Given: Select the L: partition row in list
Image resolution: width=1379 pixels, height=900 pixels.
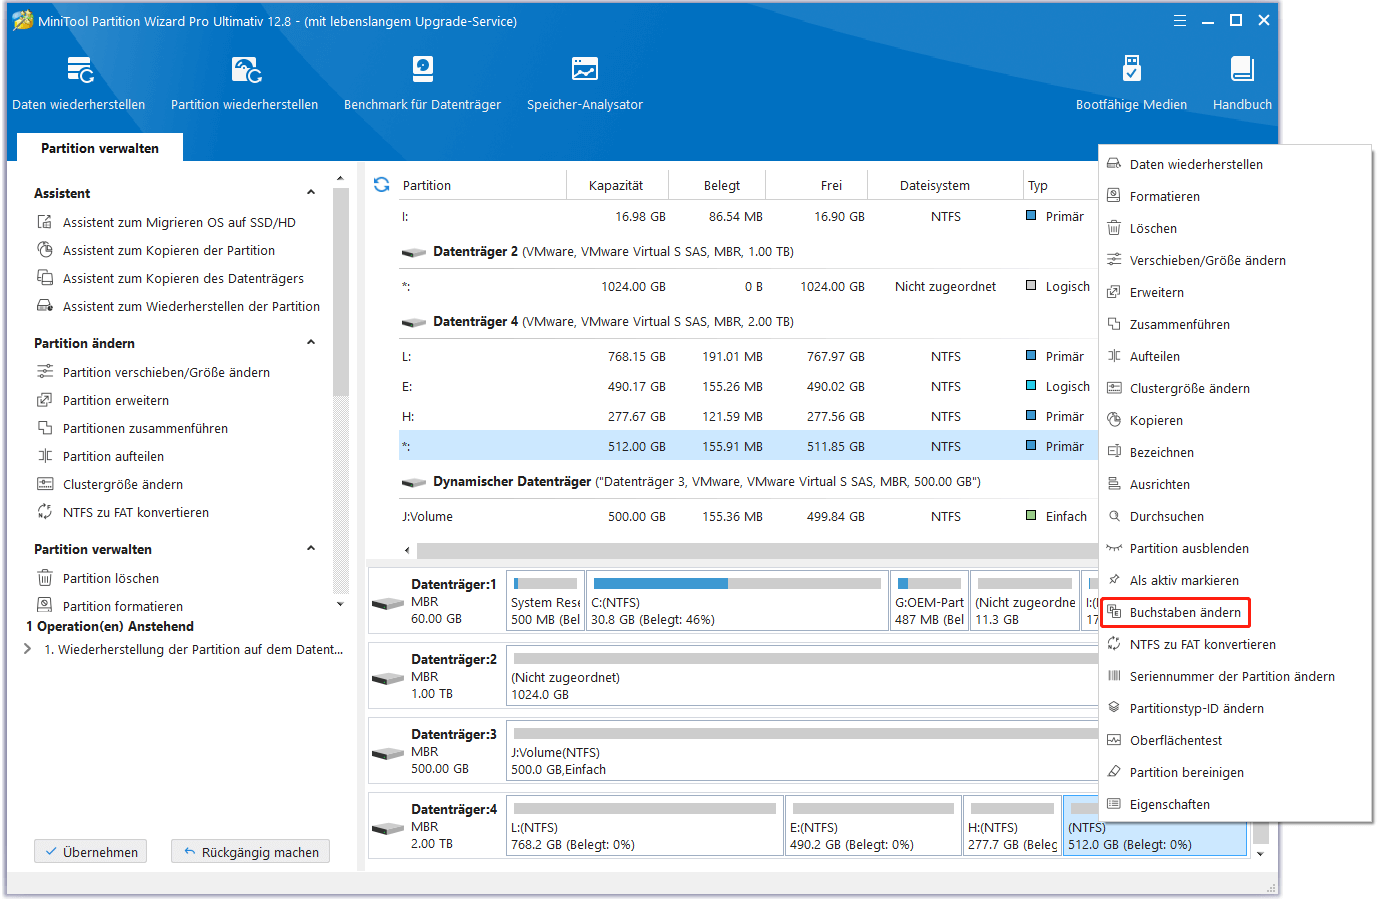Looking at the screenshot, I should point(748,356).
